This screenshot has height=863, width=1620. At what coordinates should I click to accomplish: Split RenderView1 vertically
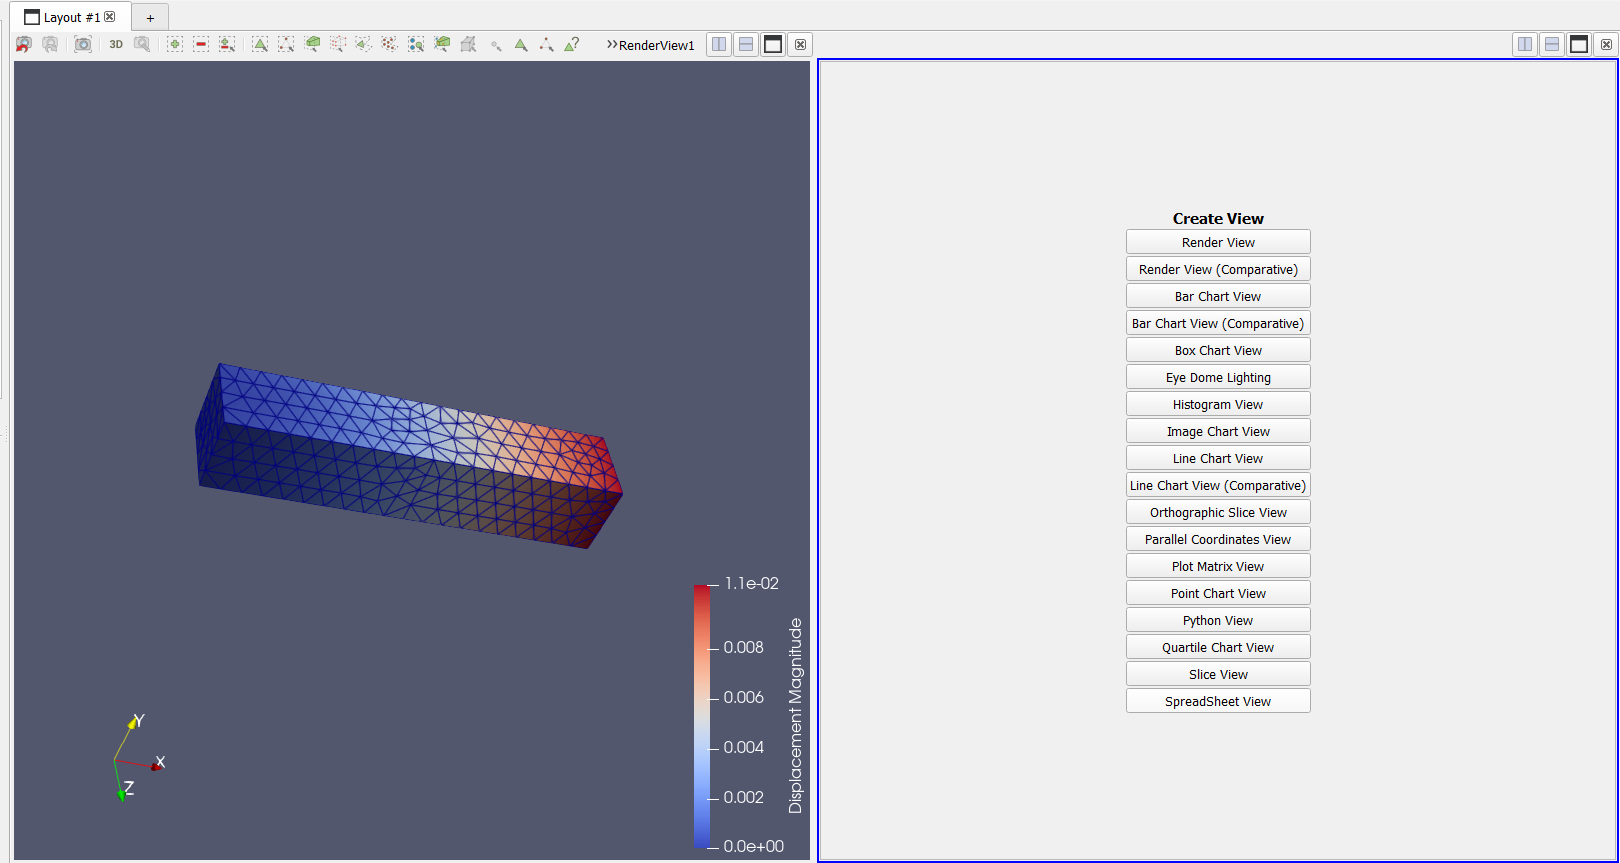click(x=746, y=44)
